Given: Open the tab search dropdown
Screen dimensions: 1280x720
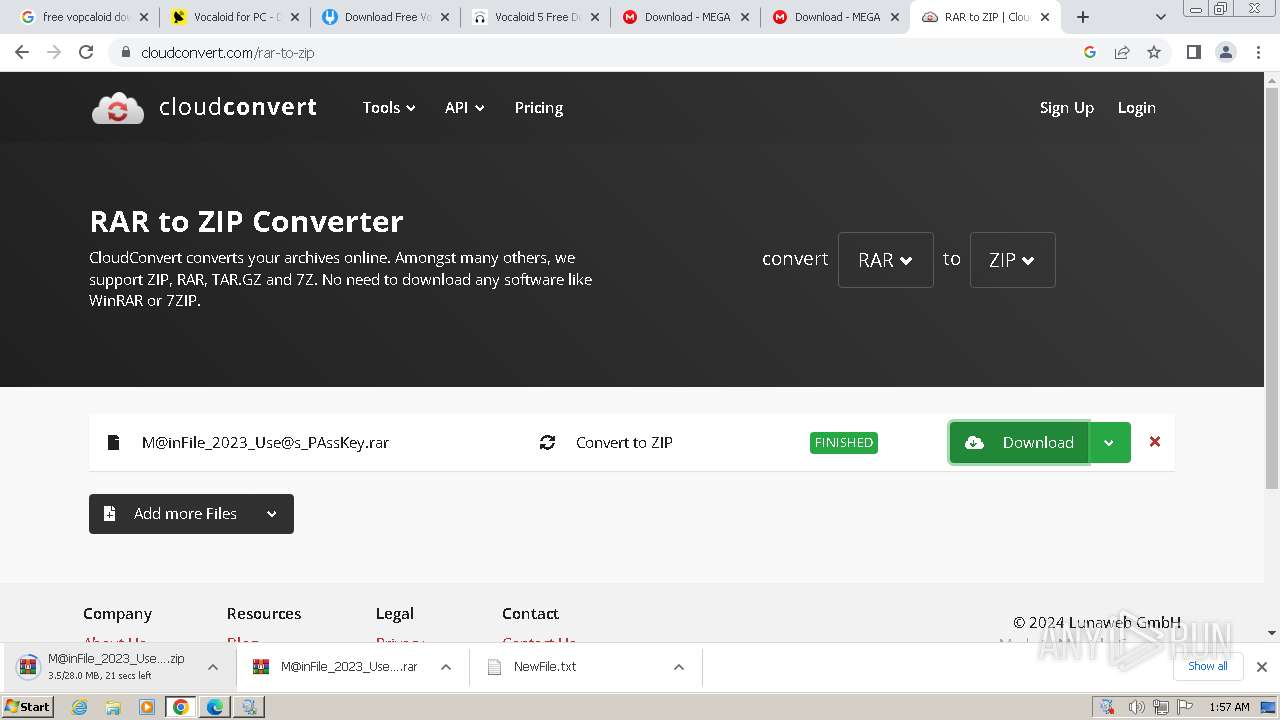Looking at the screenshot, I should coord(1160,17).
